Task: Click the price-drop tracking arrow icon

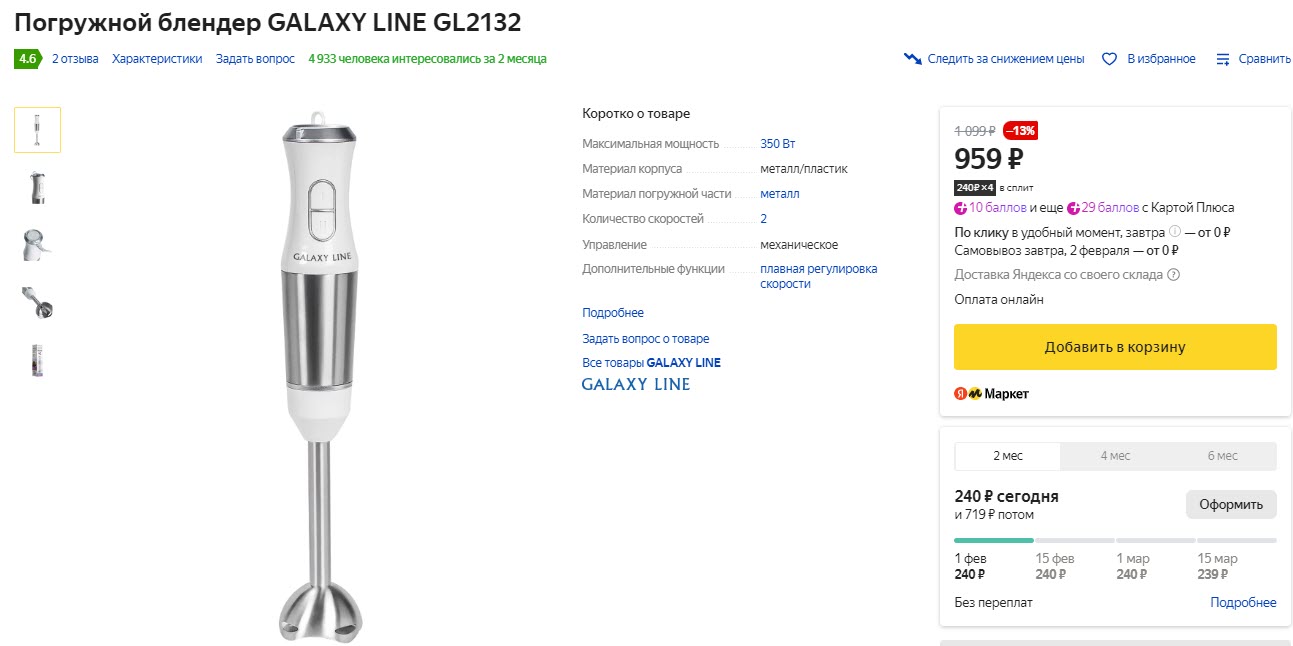Action: coord(912,58)
